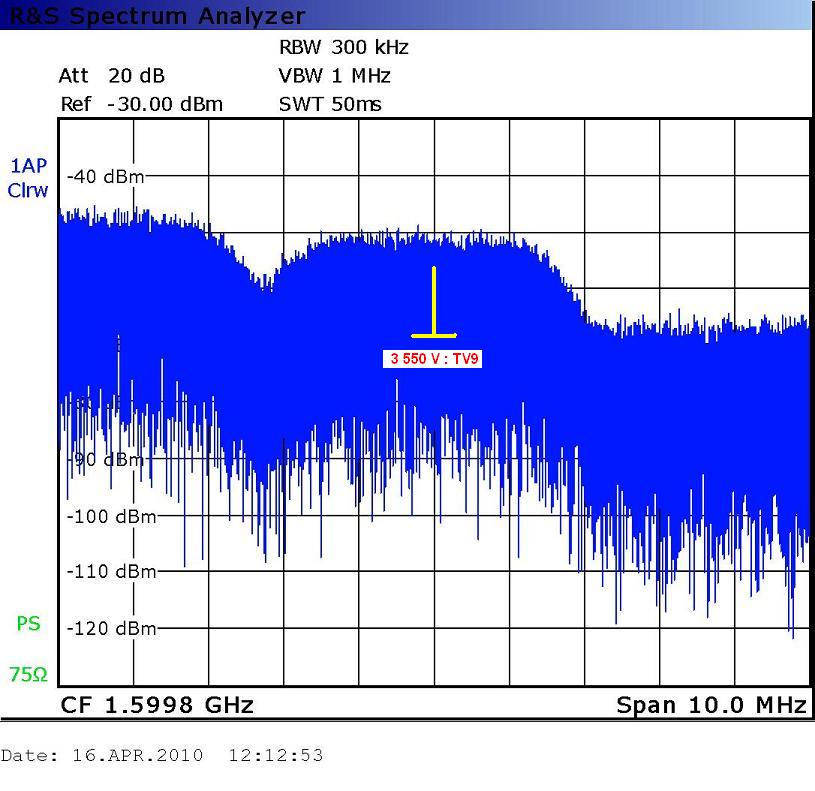Click the R&S Spectrum Analyzer title bar

point(153,15)
